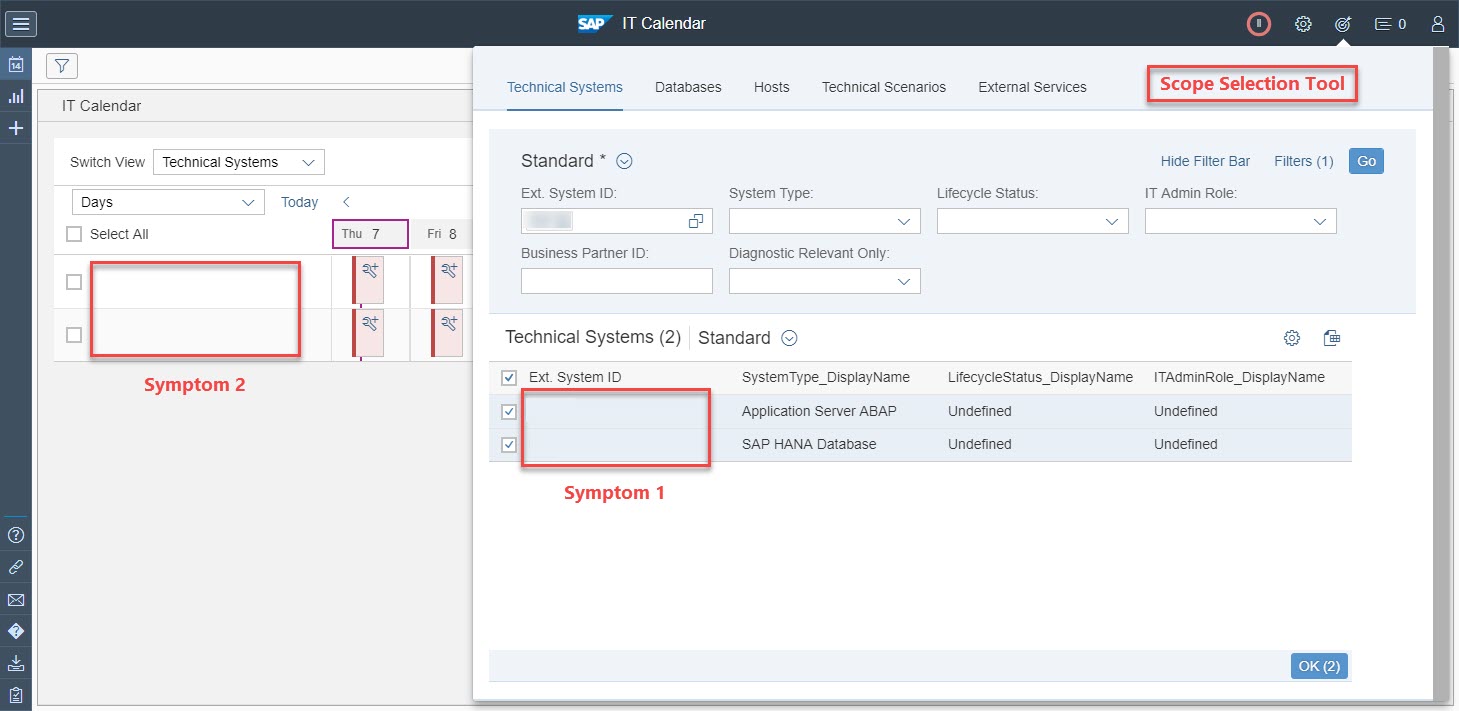Switch to the Technical Systems tab
This screenshot has height=711, width=1459.
tap(565, 87)
